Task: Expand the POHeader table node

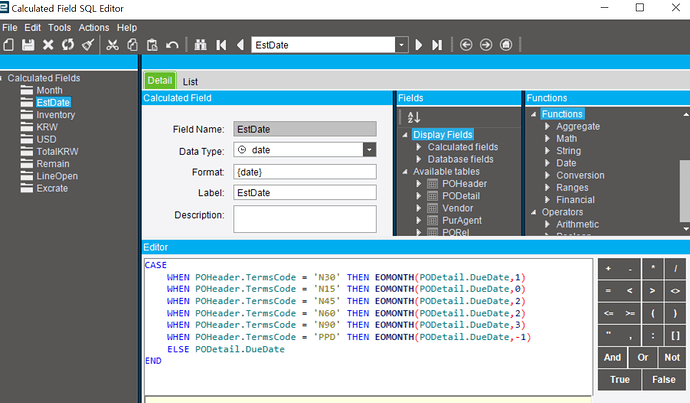Action: coord(420,184)
